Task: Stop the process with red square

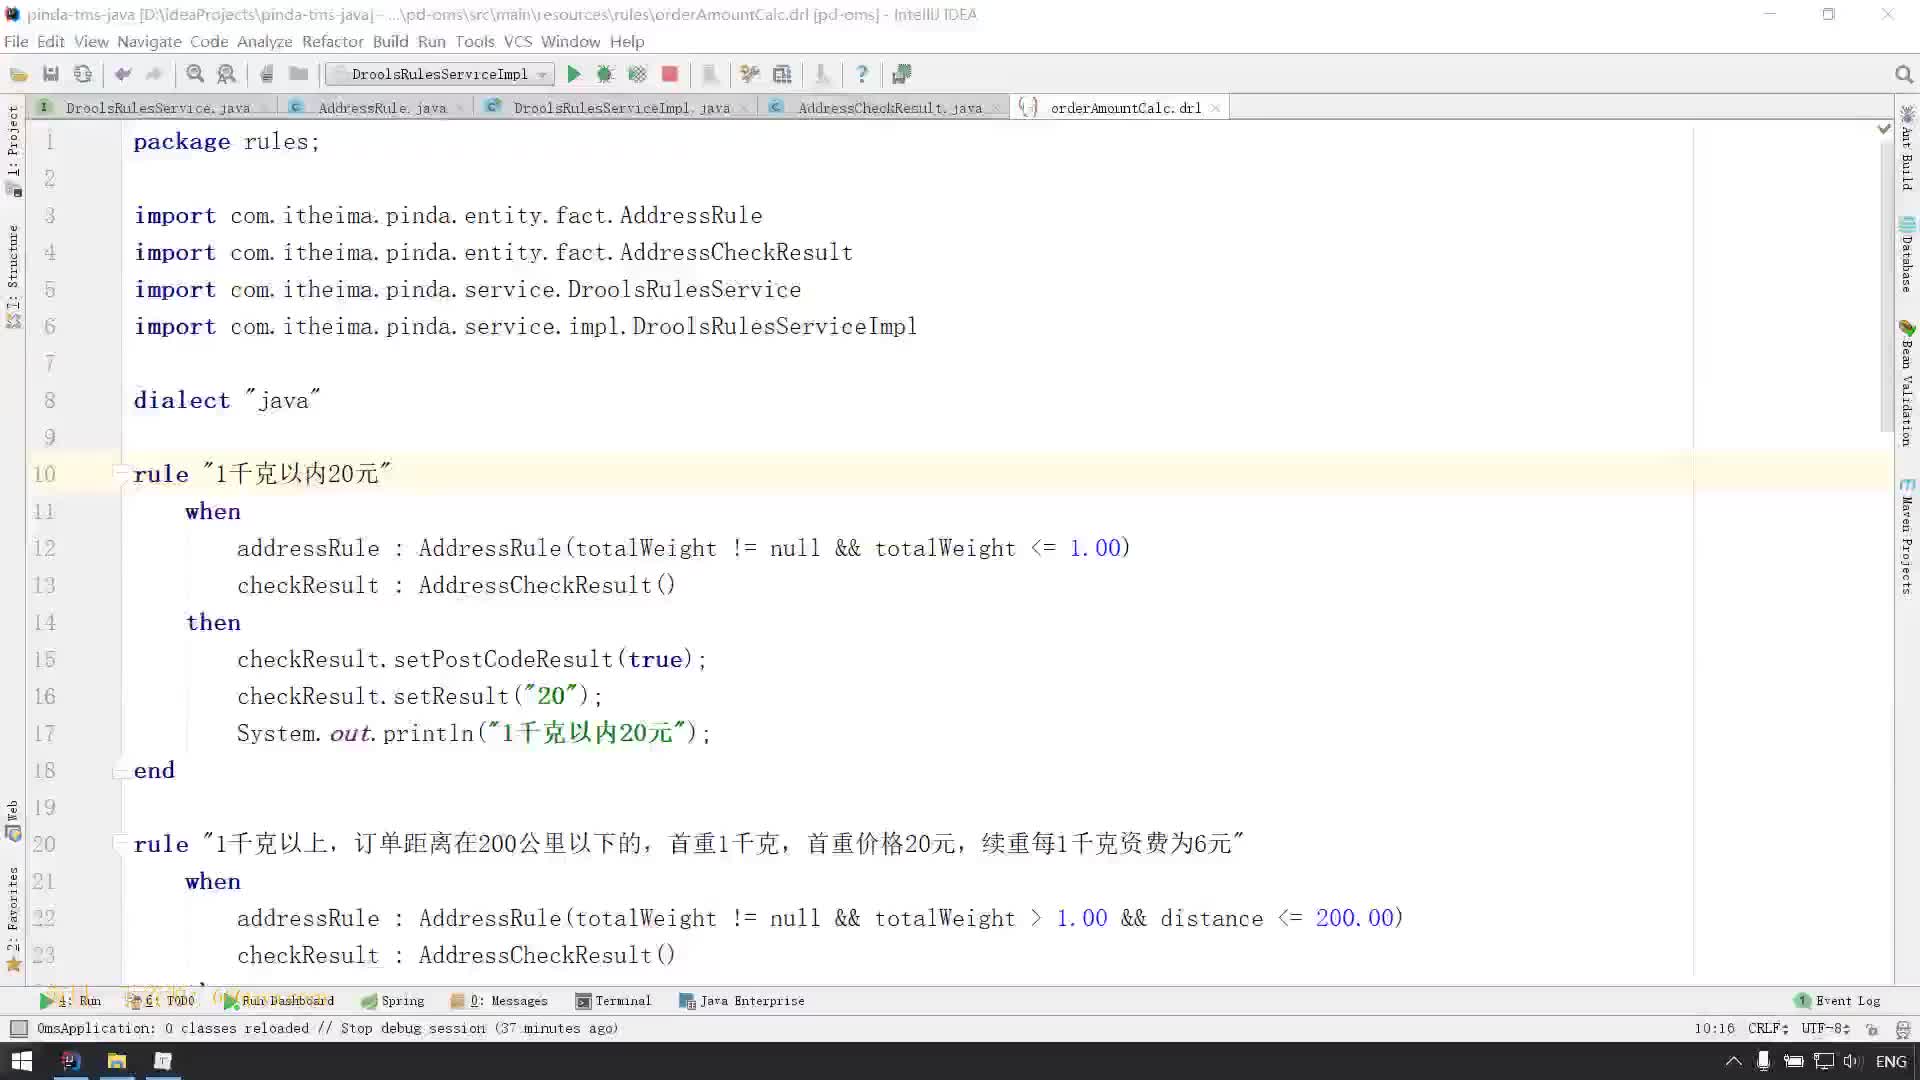Action: [x=670, y=74]
